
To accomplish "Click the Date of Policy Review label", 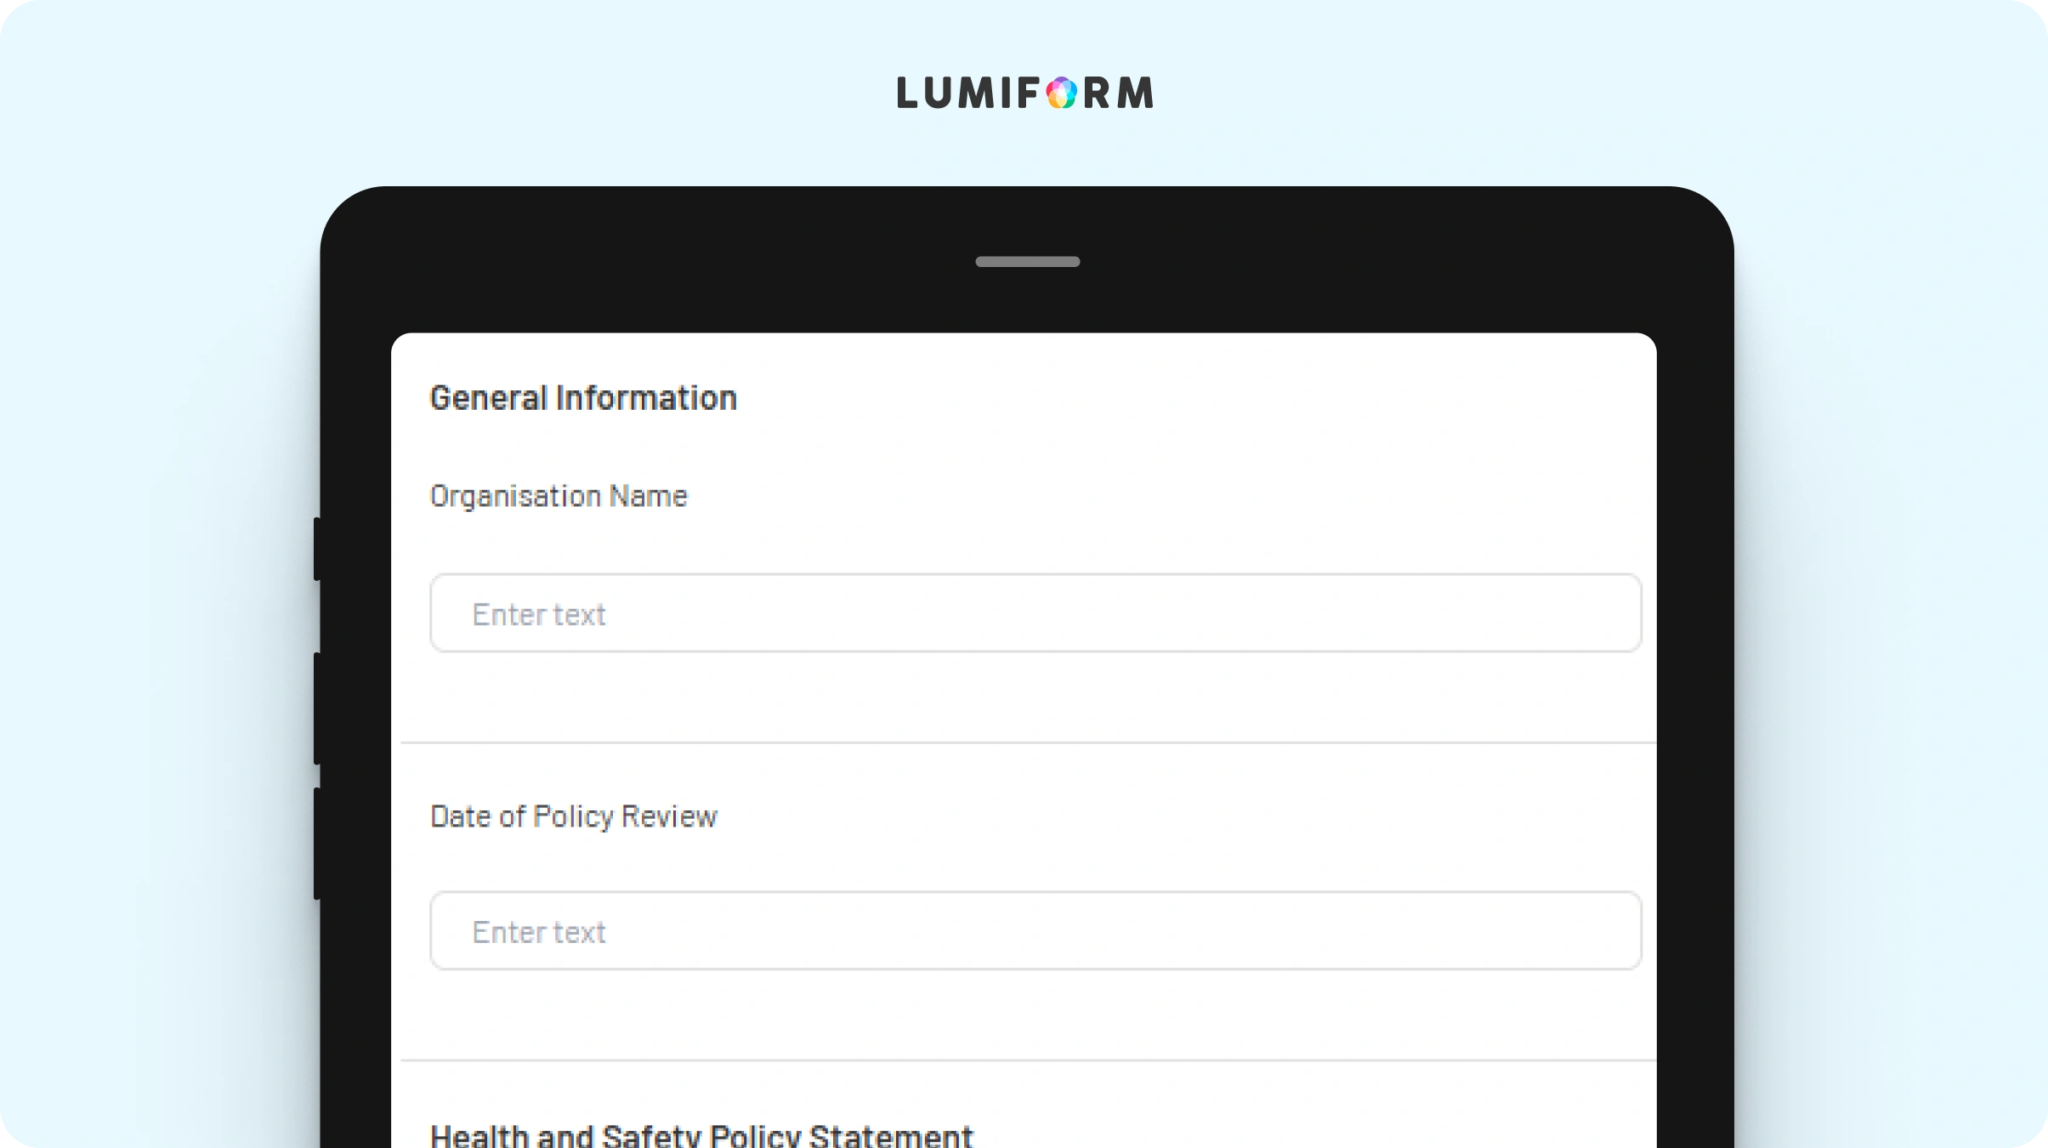I will [574, 817].
